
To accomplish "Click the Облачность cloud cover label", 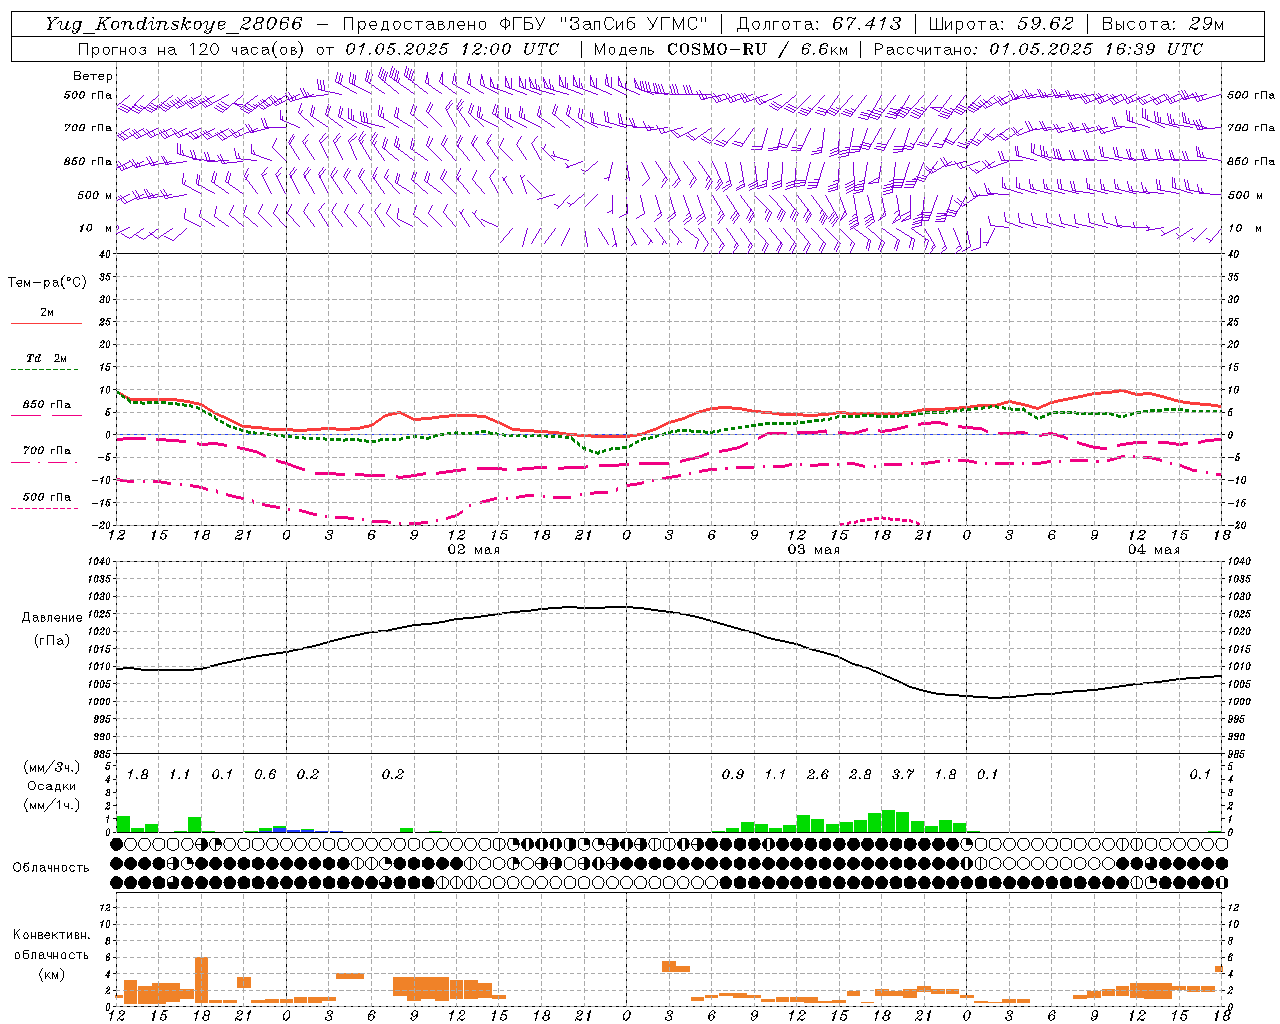I will coord(51,867).
